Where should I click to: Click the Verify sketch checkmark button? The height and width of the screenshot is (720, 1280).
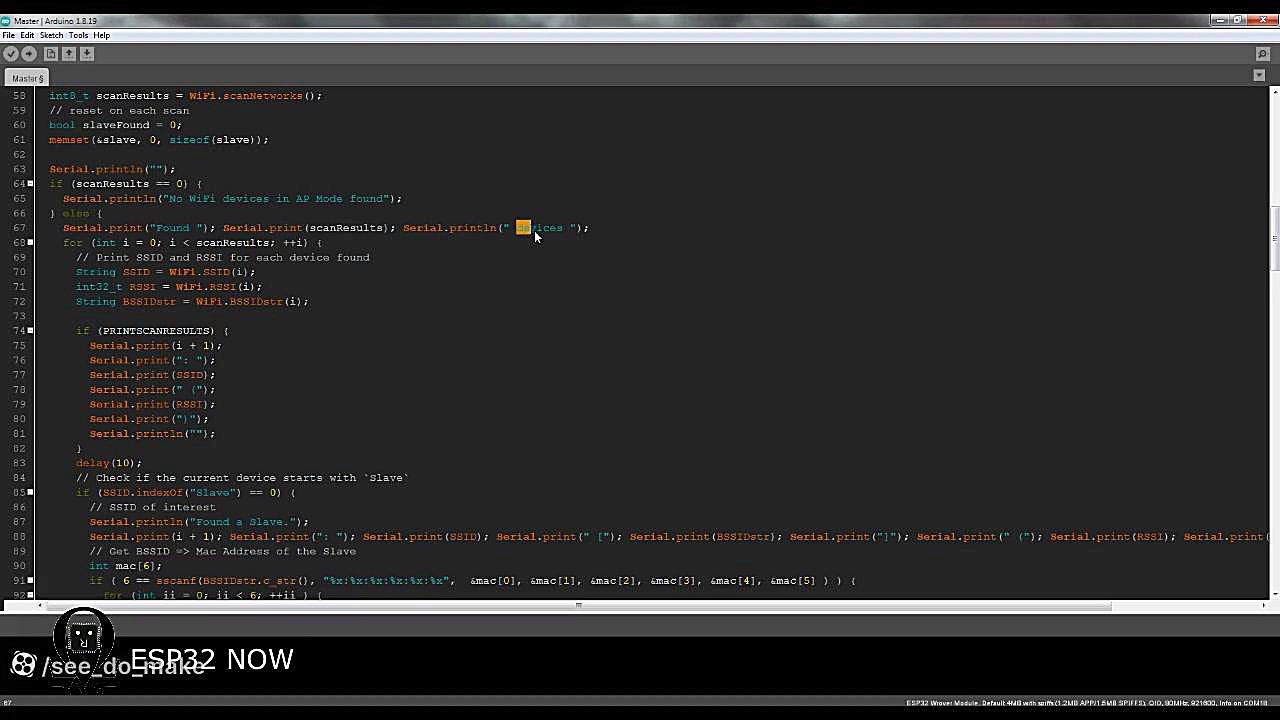pyautogui.click(x=11, y=53)
